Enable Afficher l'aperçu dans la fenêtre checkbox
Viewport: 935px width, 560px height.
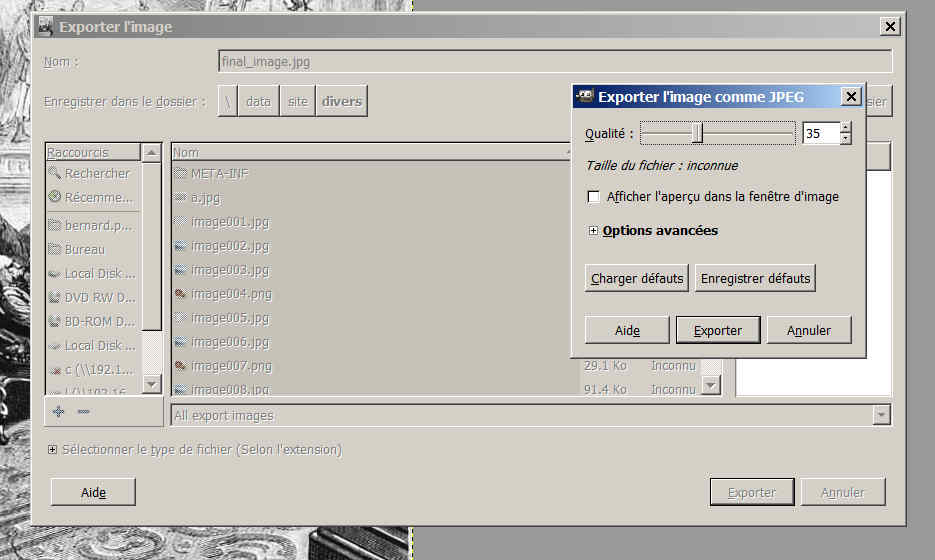[x=594, y=197]
